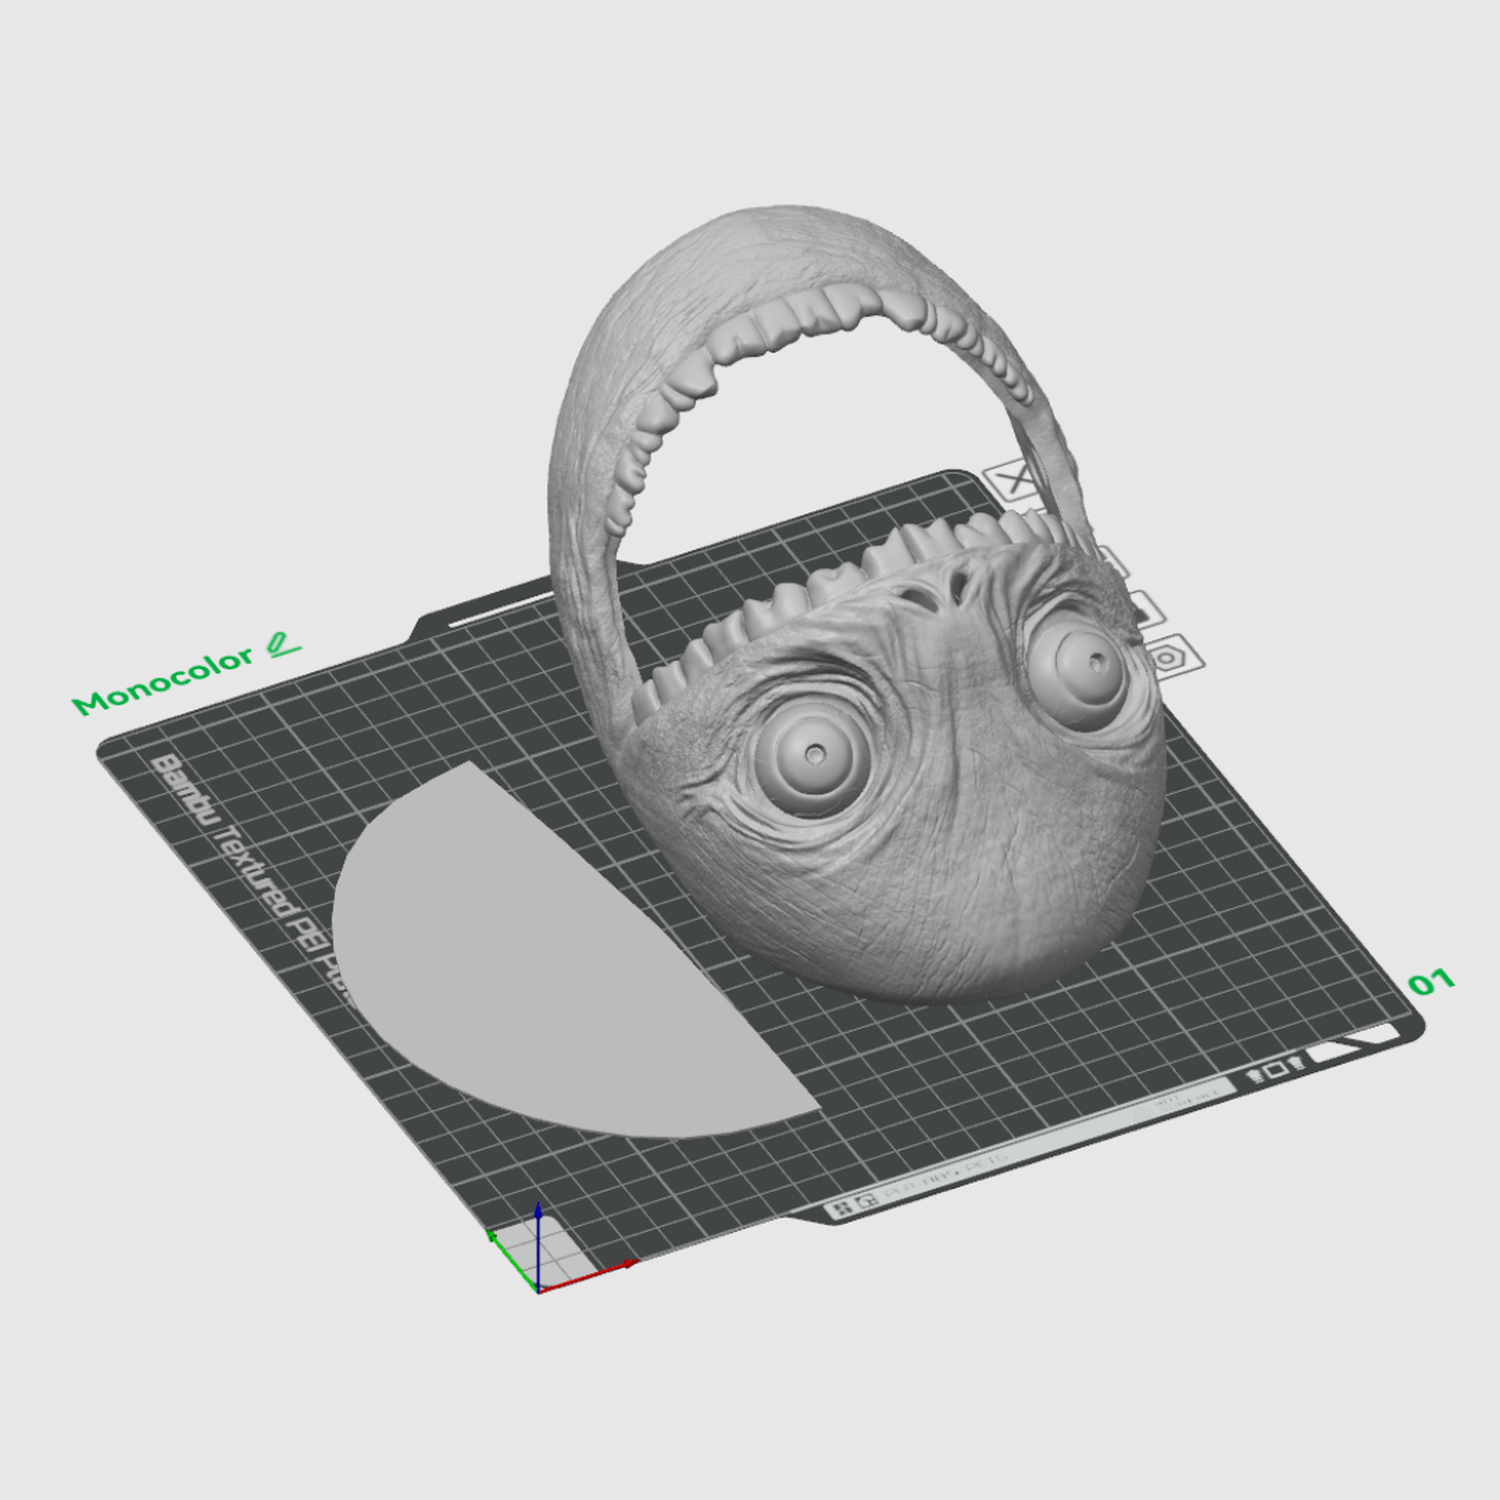
Task: Click the plate remove X icon
Action: (x=1016, y=479)
